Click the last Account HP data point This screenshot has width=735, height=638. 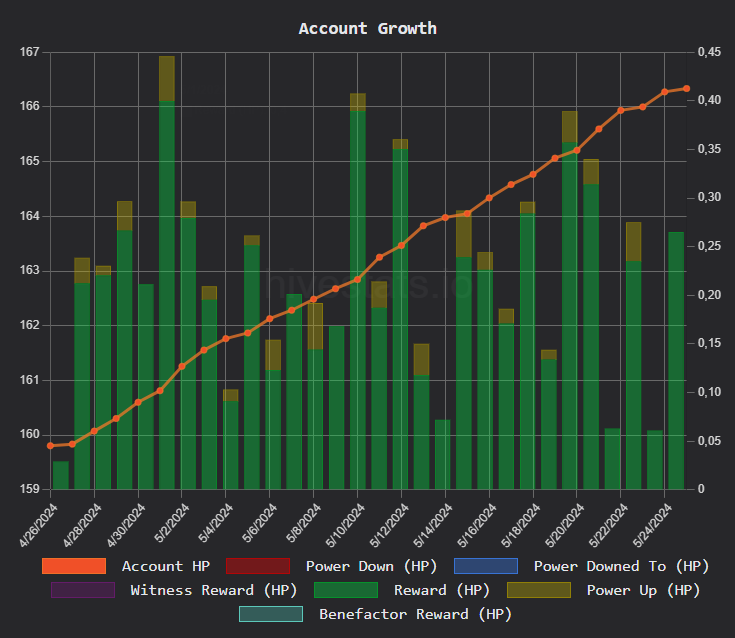click(686, 89)
